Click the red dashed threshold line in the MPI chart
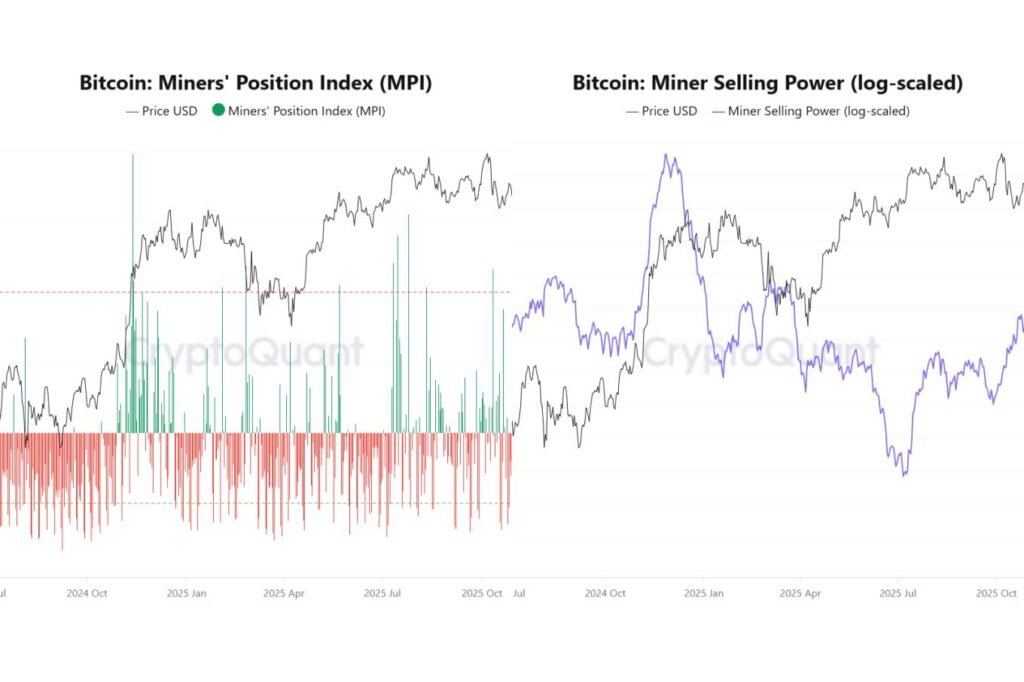The image size is (1024, 682). pos(300,292)
